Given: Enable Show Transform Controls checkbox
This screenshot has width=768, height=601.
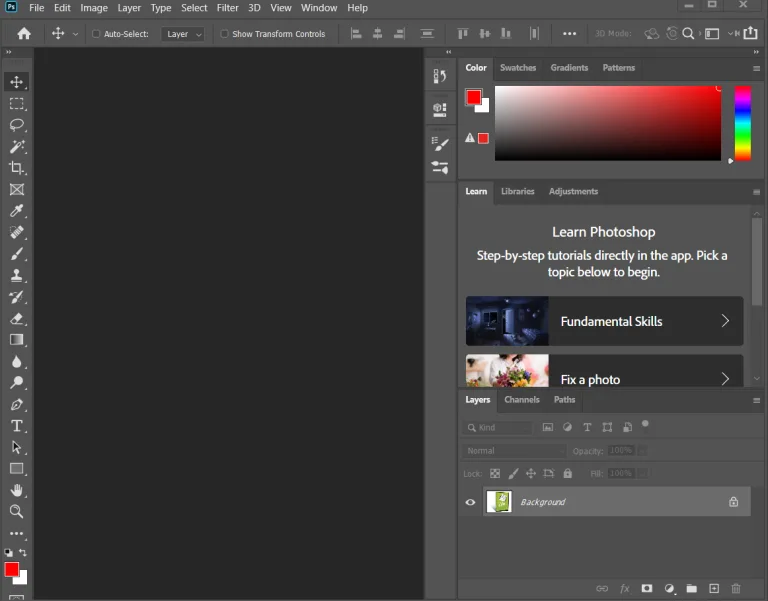Looking at the screenshot, I should click(224, 34).
